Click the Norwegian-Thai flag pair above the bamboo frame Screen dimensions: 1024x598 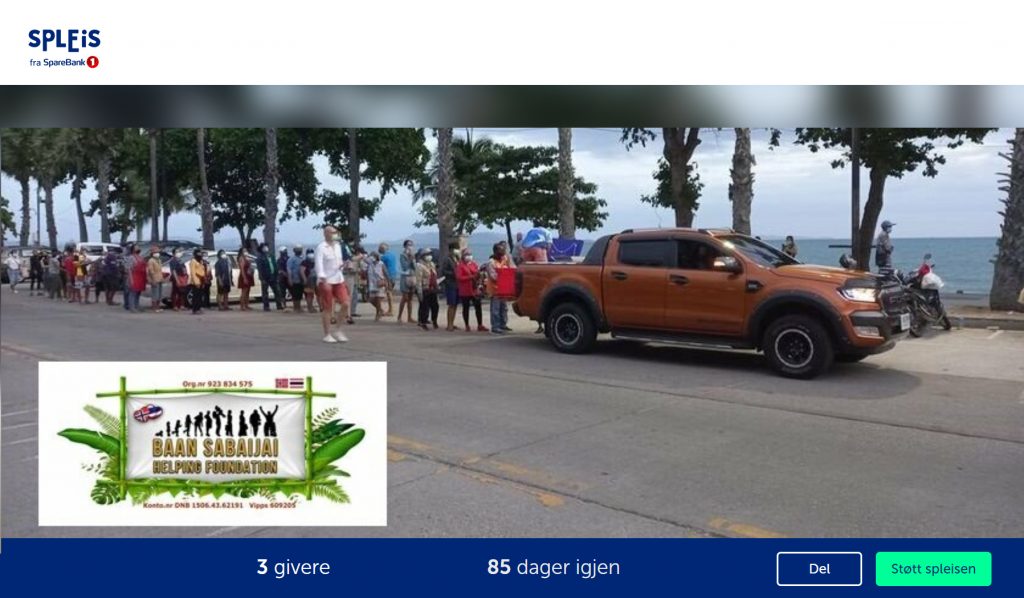click(289, 383)
